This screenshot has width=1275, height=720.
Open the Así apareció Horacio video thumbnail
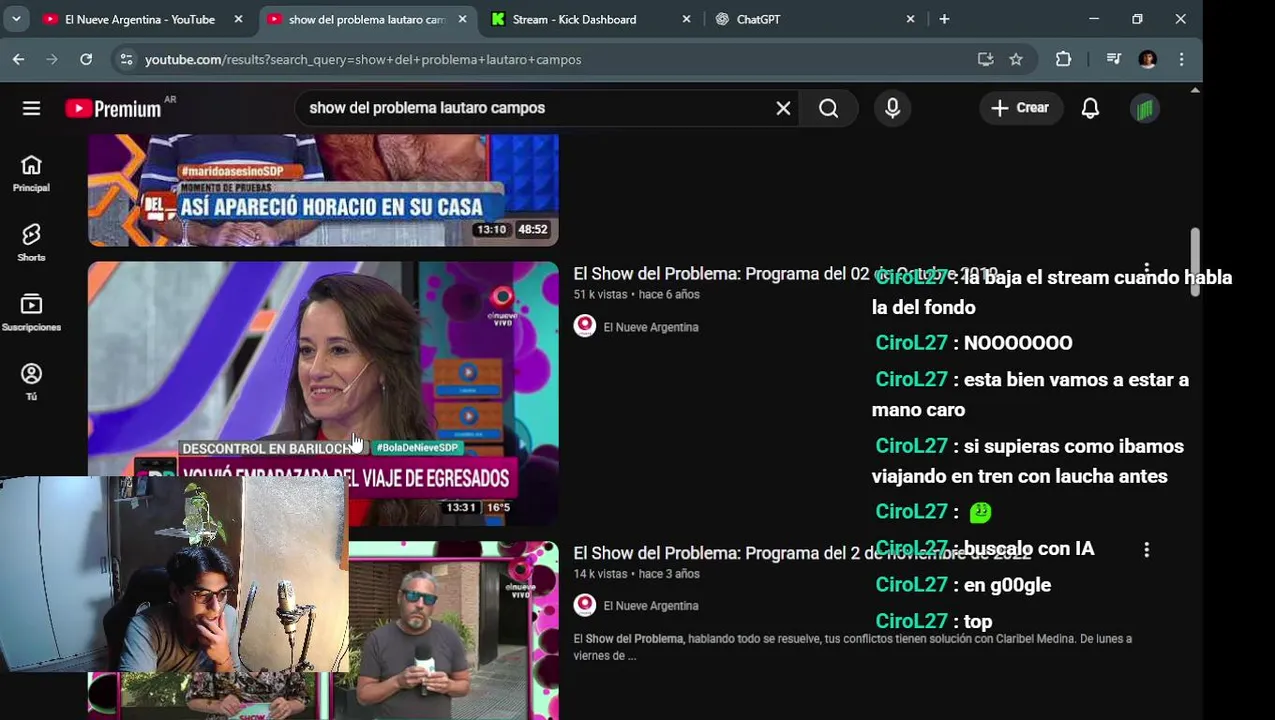pos(323,190)
